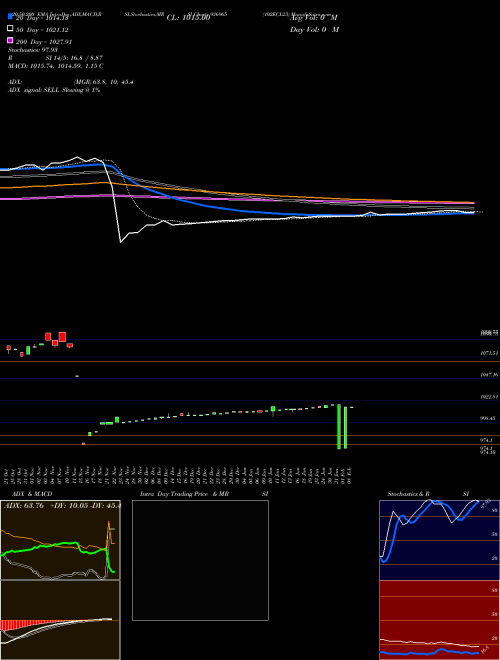Click the 999.45 price axis label

coord(489,418)
